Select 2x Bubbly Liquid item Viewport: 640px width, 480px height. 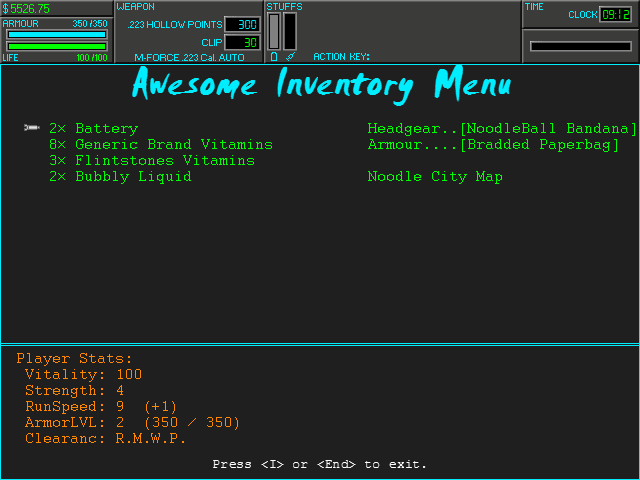120,177
